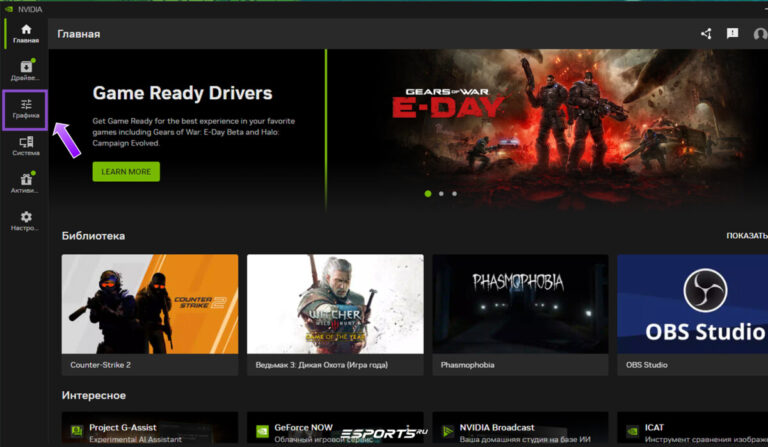This screenshot has height=447, width=768.
Task: Click the ПОКАЗАТЬ link in Библиотека
Action: (746, 236)
